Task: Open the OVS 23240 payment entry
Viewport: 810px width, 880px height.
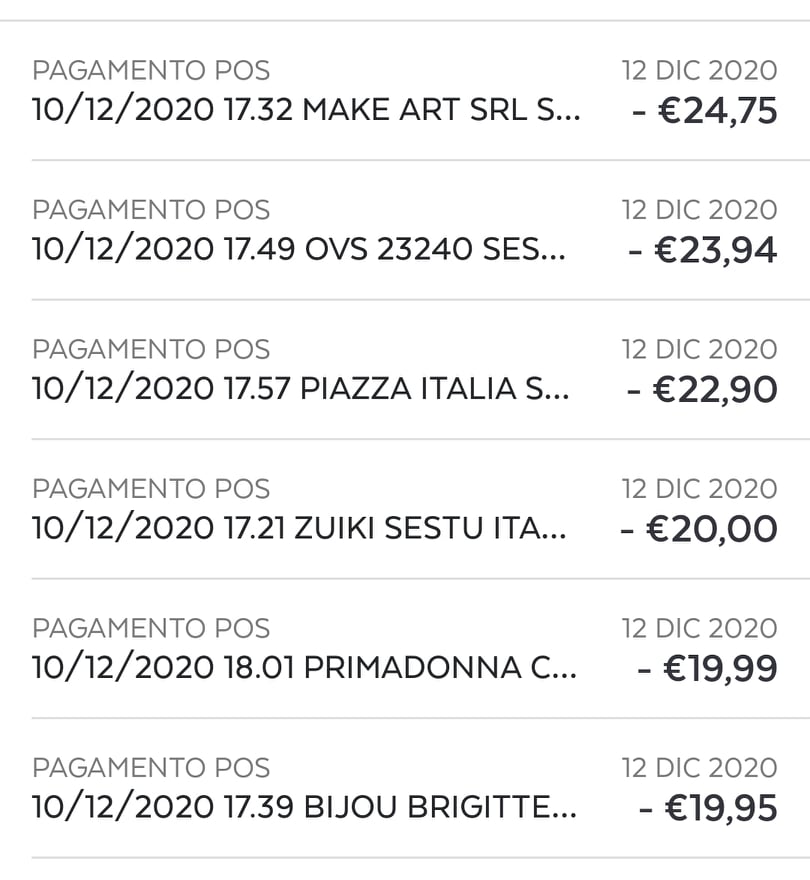Action: 405,230
